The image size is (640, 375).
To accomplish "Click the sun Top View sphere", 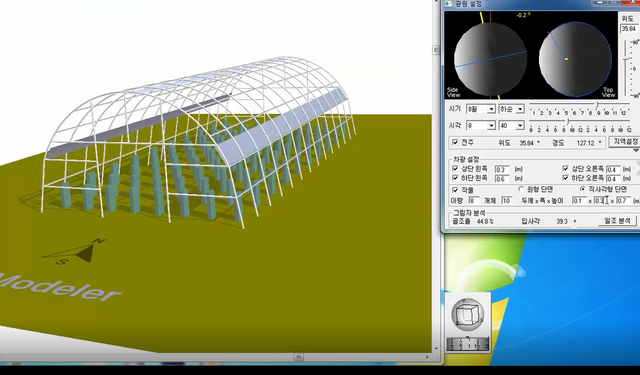I will pyautogui.click(x=575, y=59).
